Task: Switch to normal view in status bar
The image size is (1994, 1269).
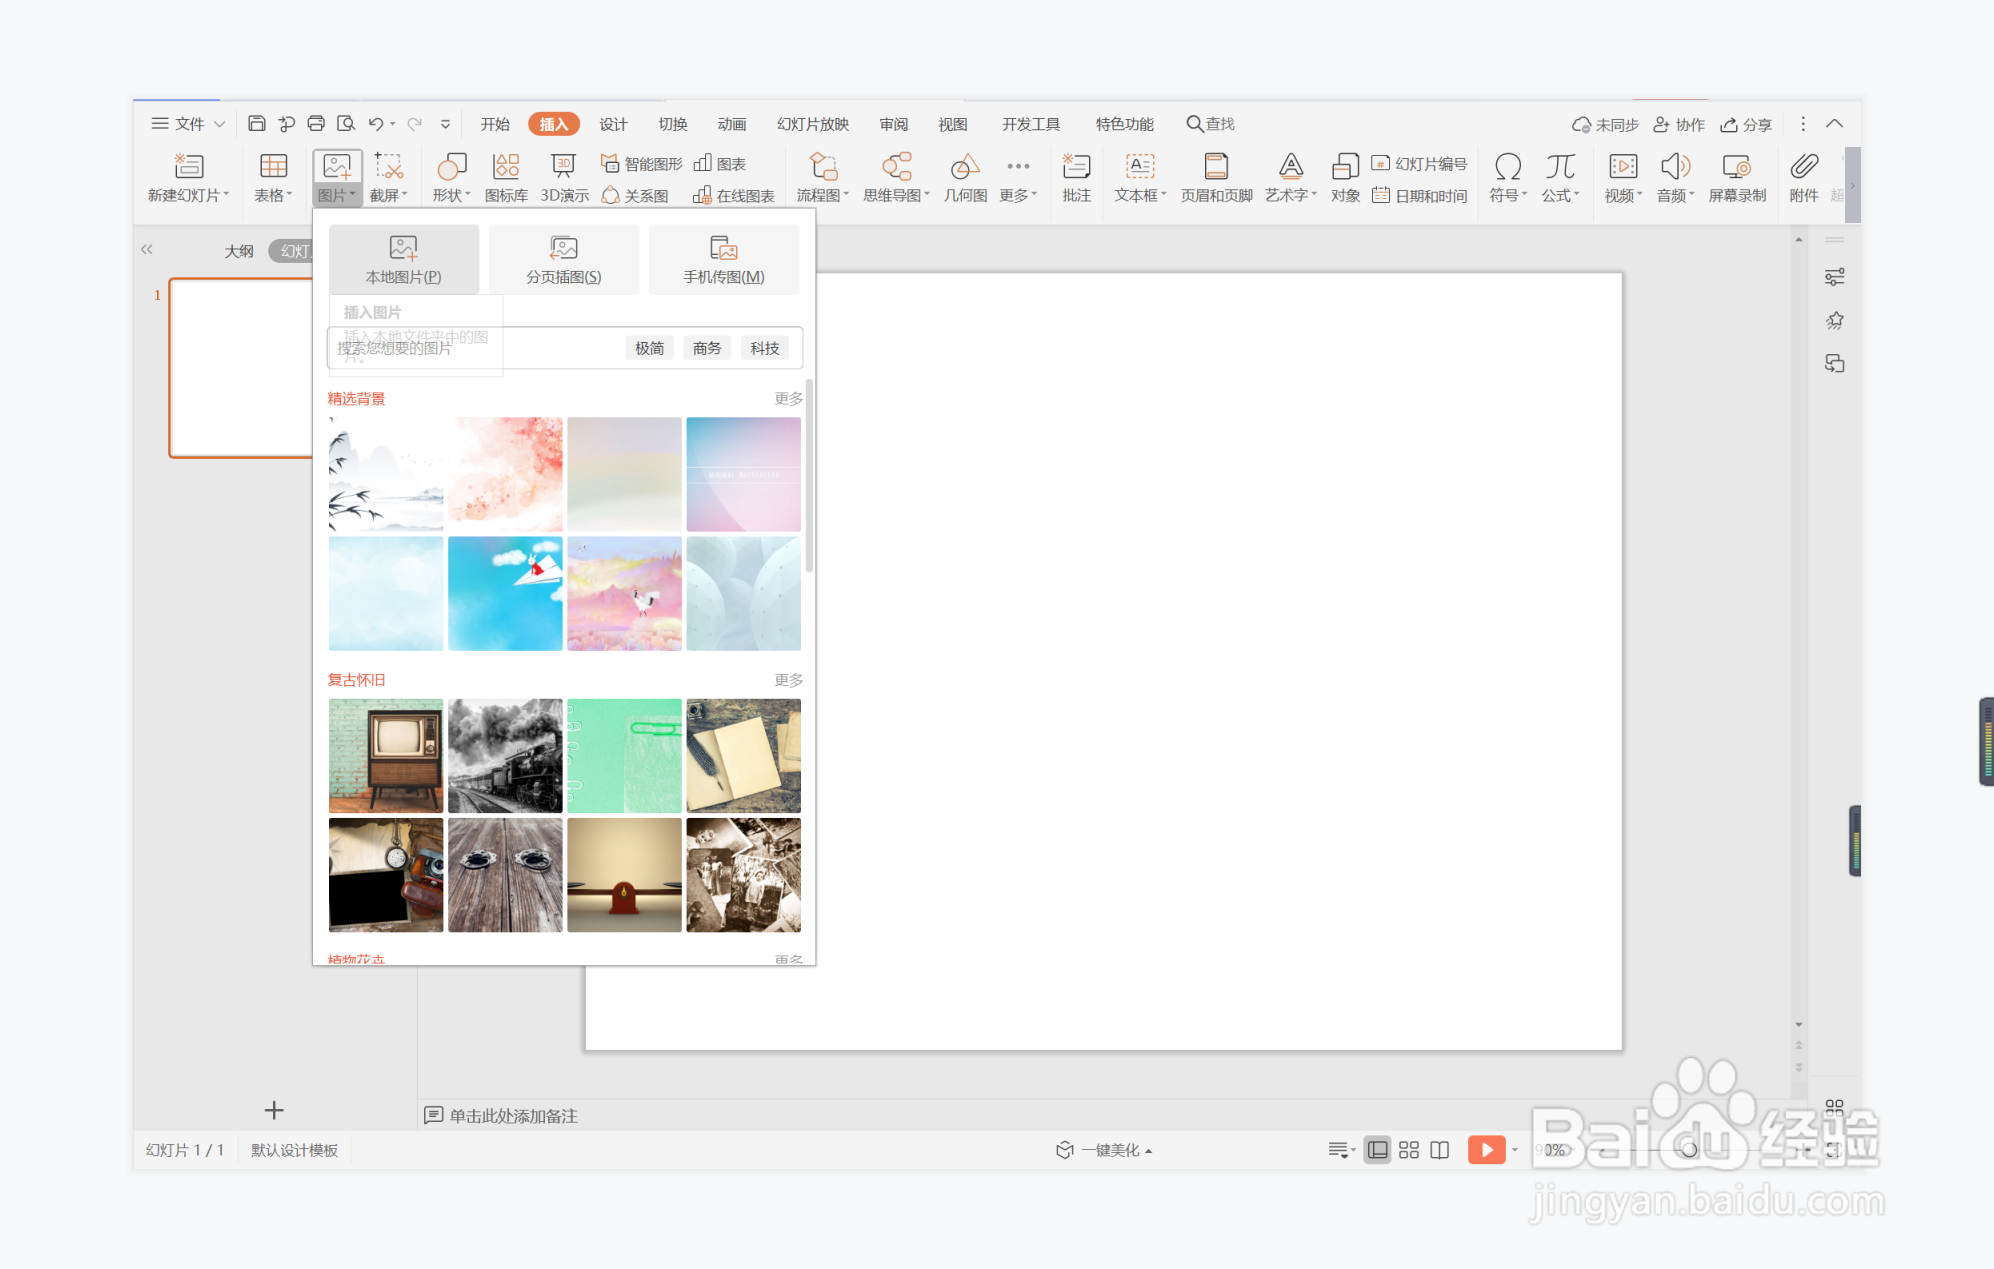Action: coord(1377,1150)
